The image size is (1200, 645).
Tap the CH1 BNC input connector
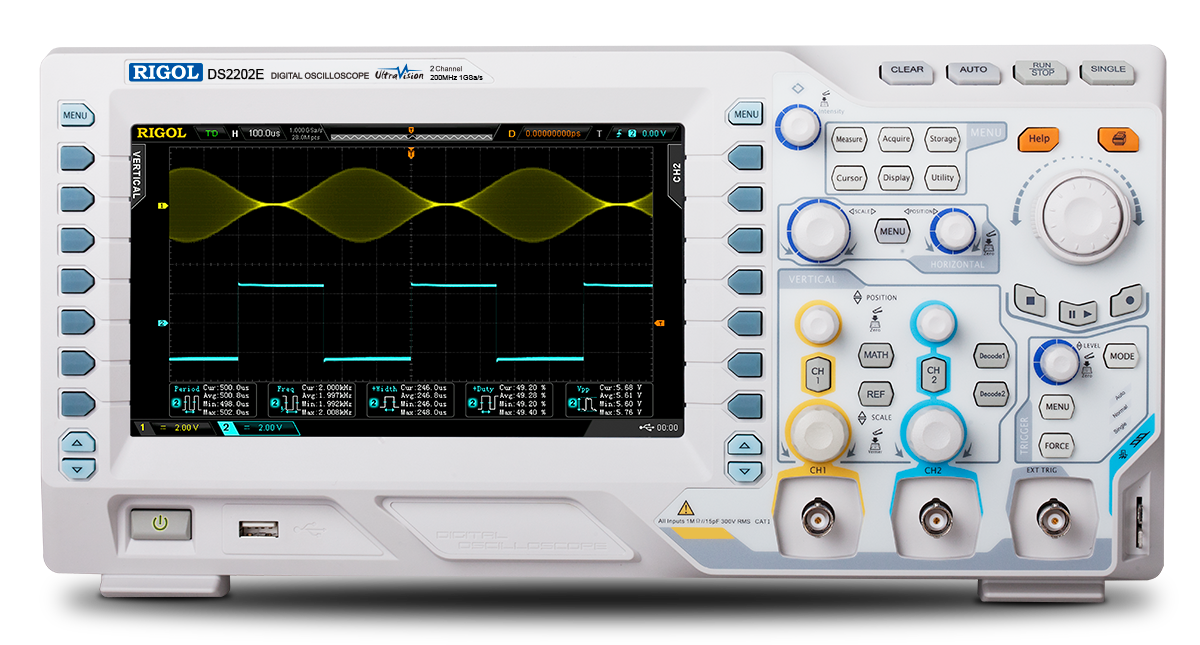[x=819, y=520]
